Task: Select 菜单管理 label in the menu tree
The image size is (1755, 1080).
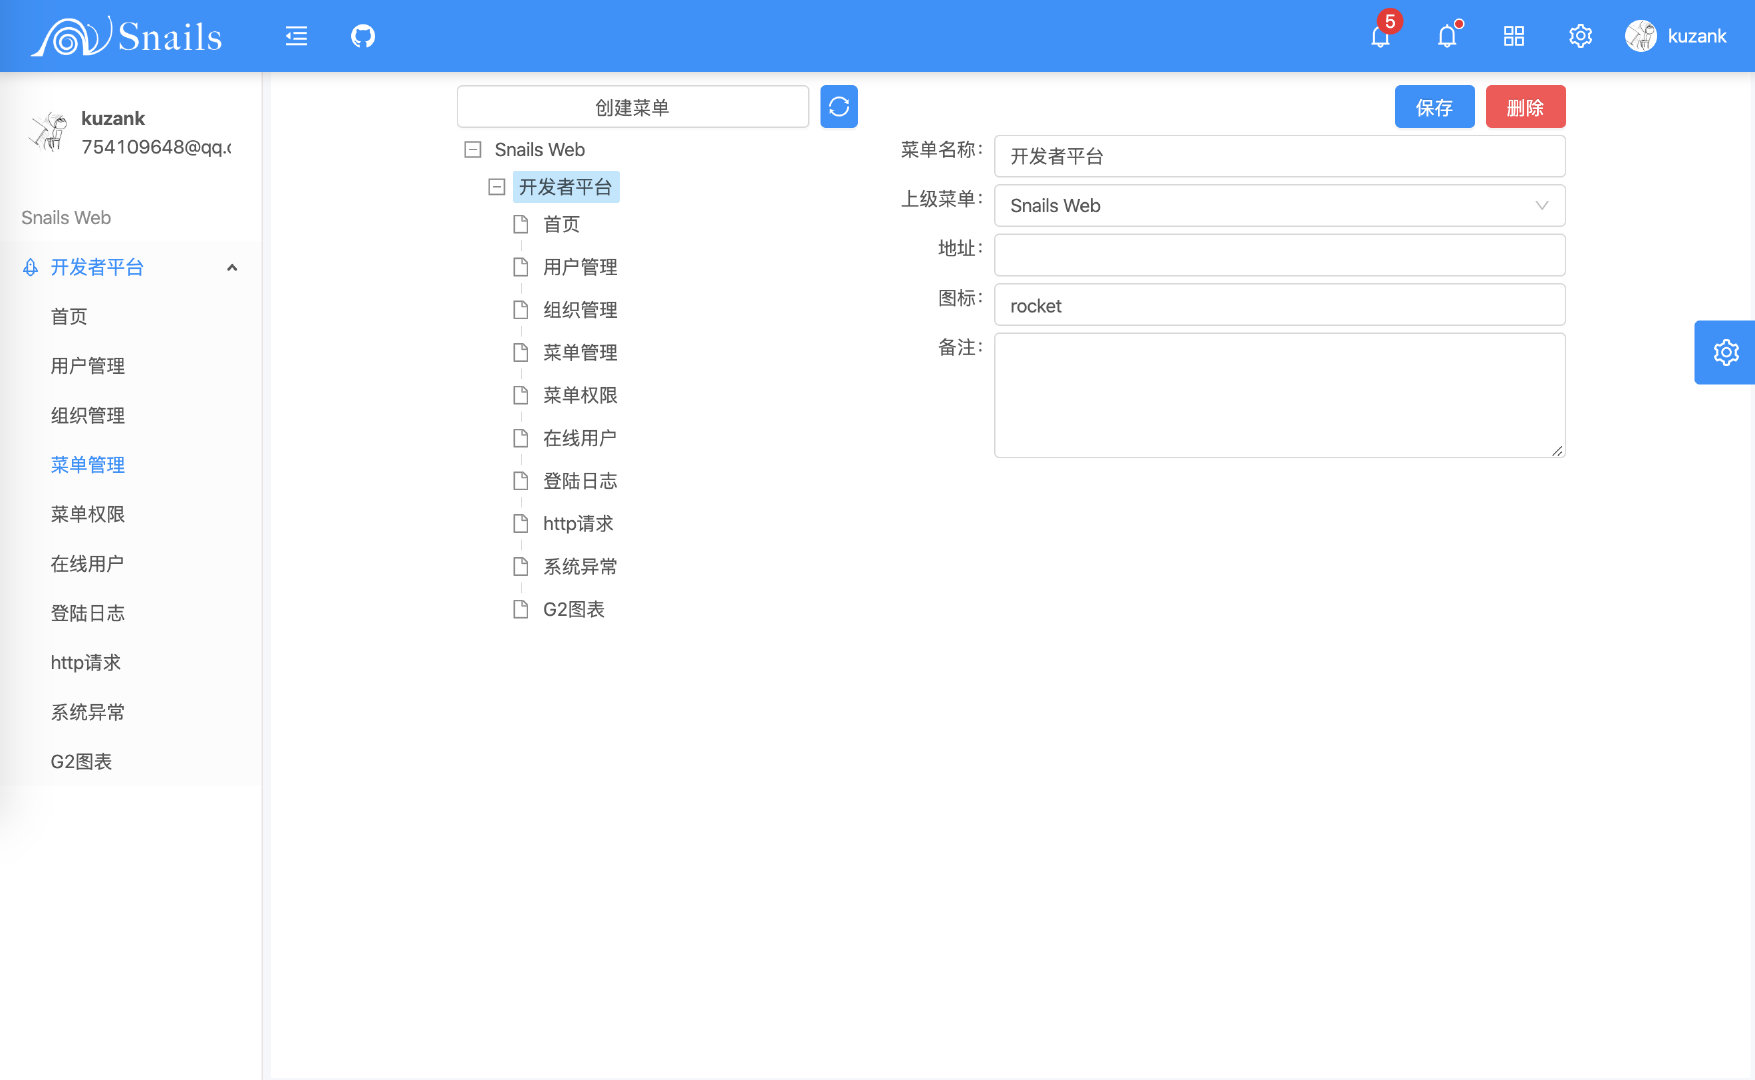Action: pyautogui.click(x=580, y=352)
